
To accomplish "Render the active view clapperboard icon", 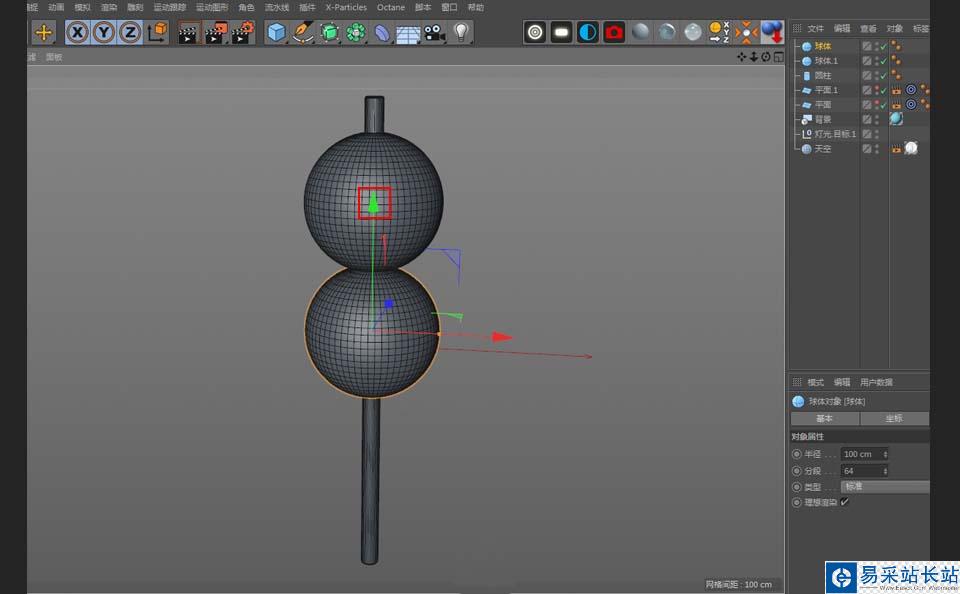I will point(189,32).
